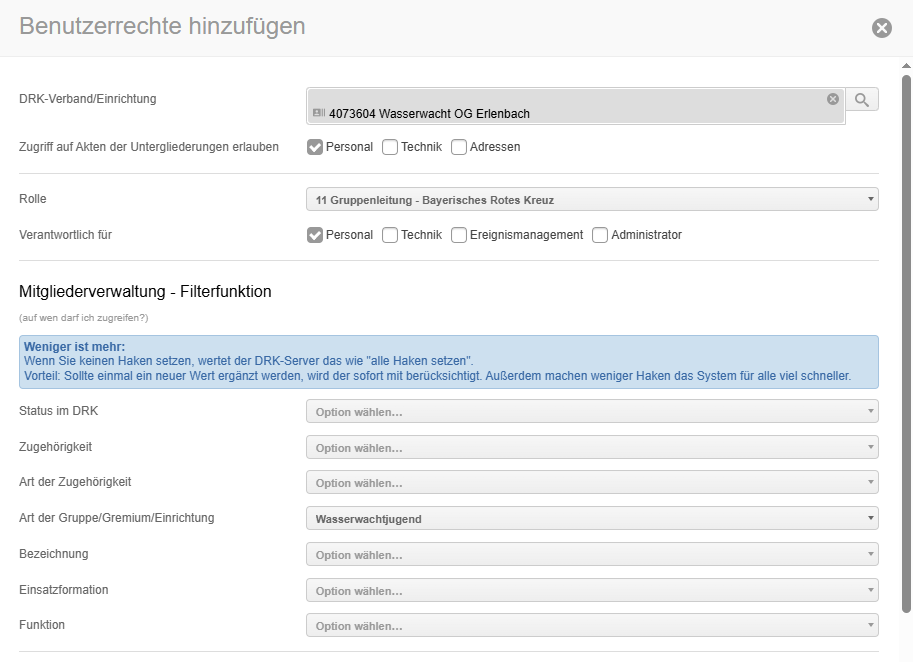Expand the Bezeichnung dropdown

coord(592,554)
